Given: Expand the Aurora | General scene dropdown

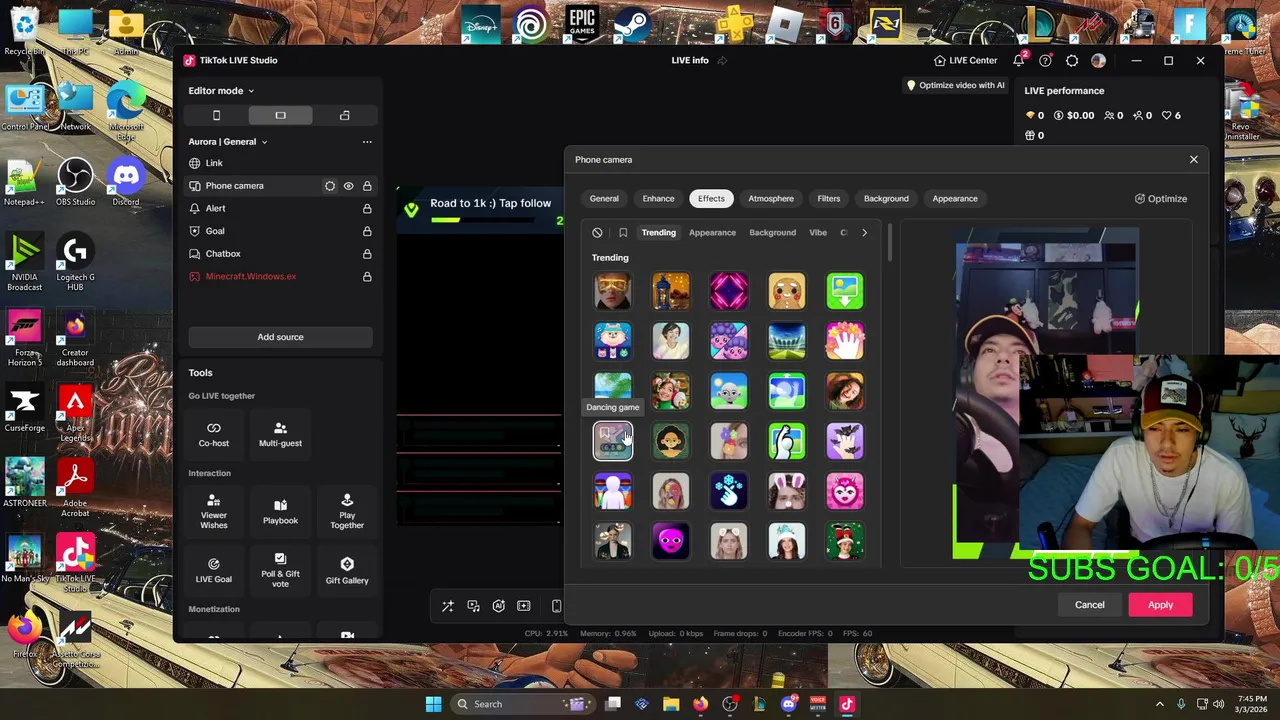Looking at the screenshot, I should pos(228,142).
